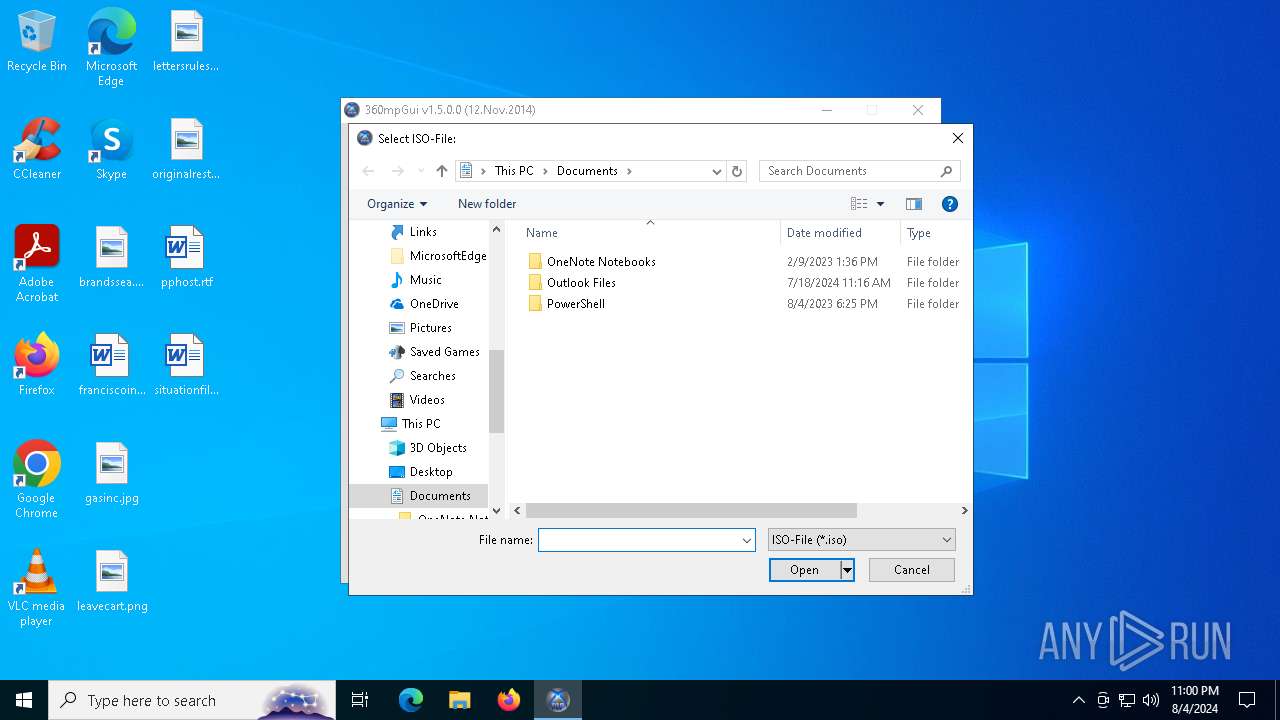Open the Windows Start menu
The height and width of the screenshot is (720, 1280).
24,700
